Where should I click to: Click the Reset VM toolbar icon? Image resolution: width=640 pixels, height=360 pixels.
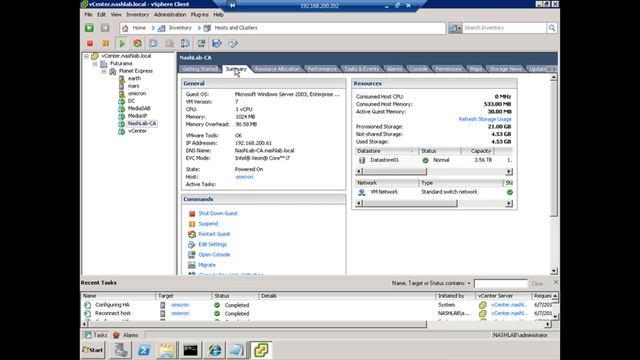click(x=138, y=43)
